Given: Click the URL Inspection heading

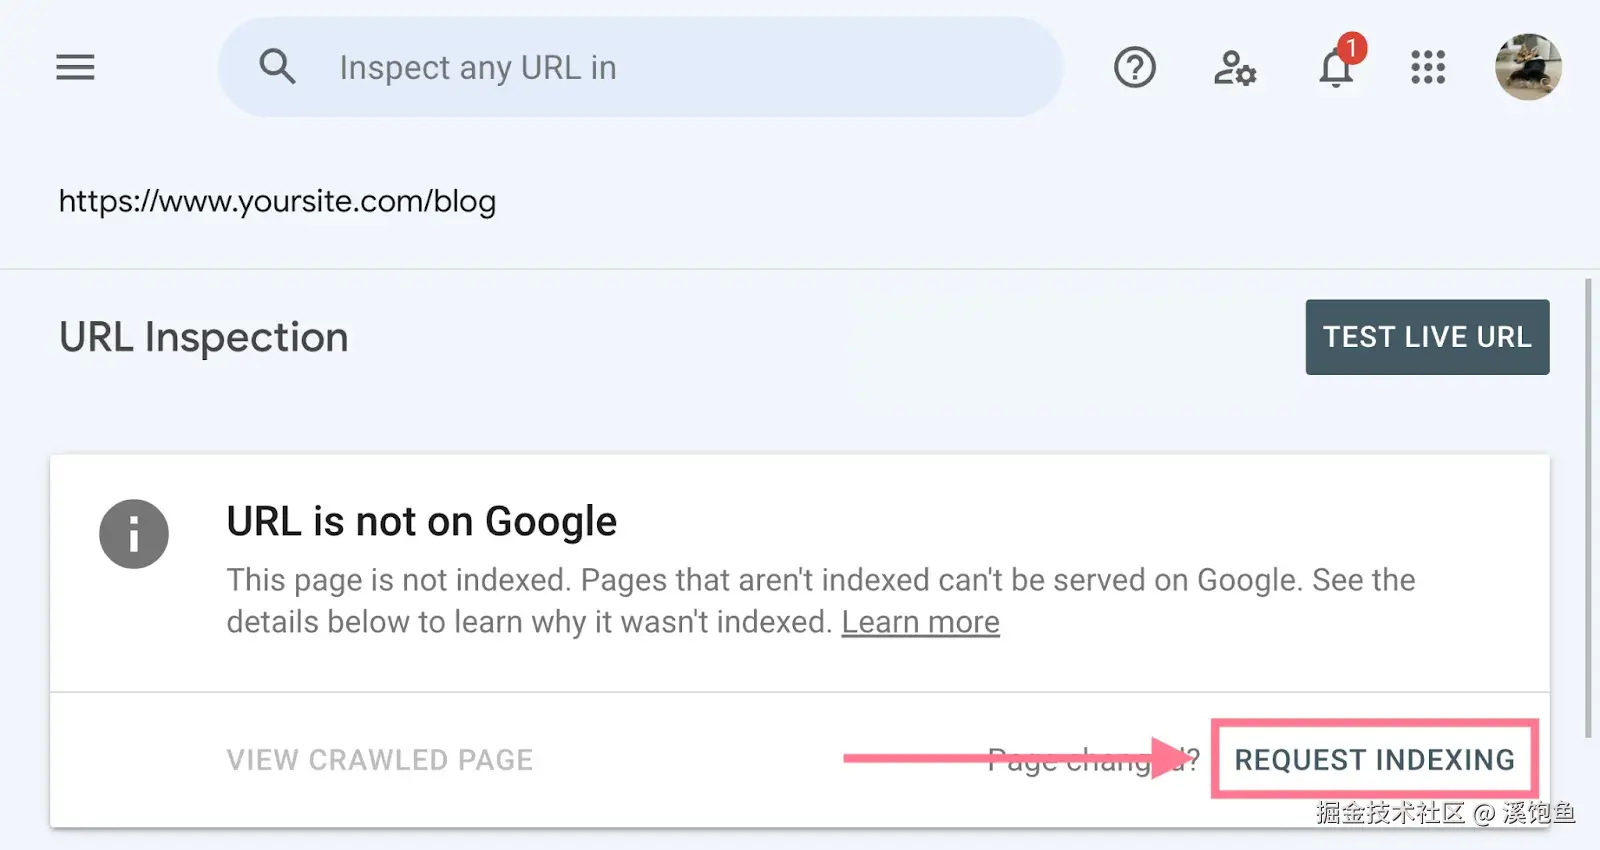Looking at the screenshot, I should (204, 337).
